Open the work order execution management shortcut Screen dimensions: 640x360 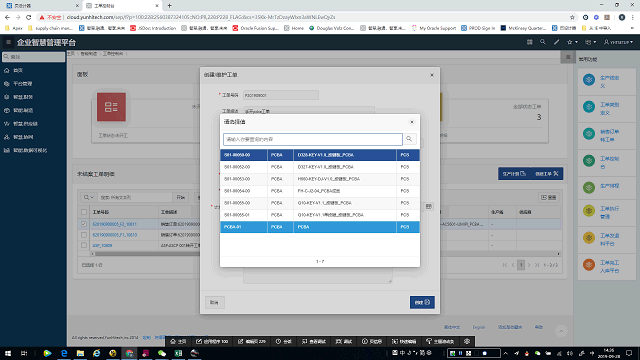[607, 212]
